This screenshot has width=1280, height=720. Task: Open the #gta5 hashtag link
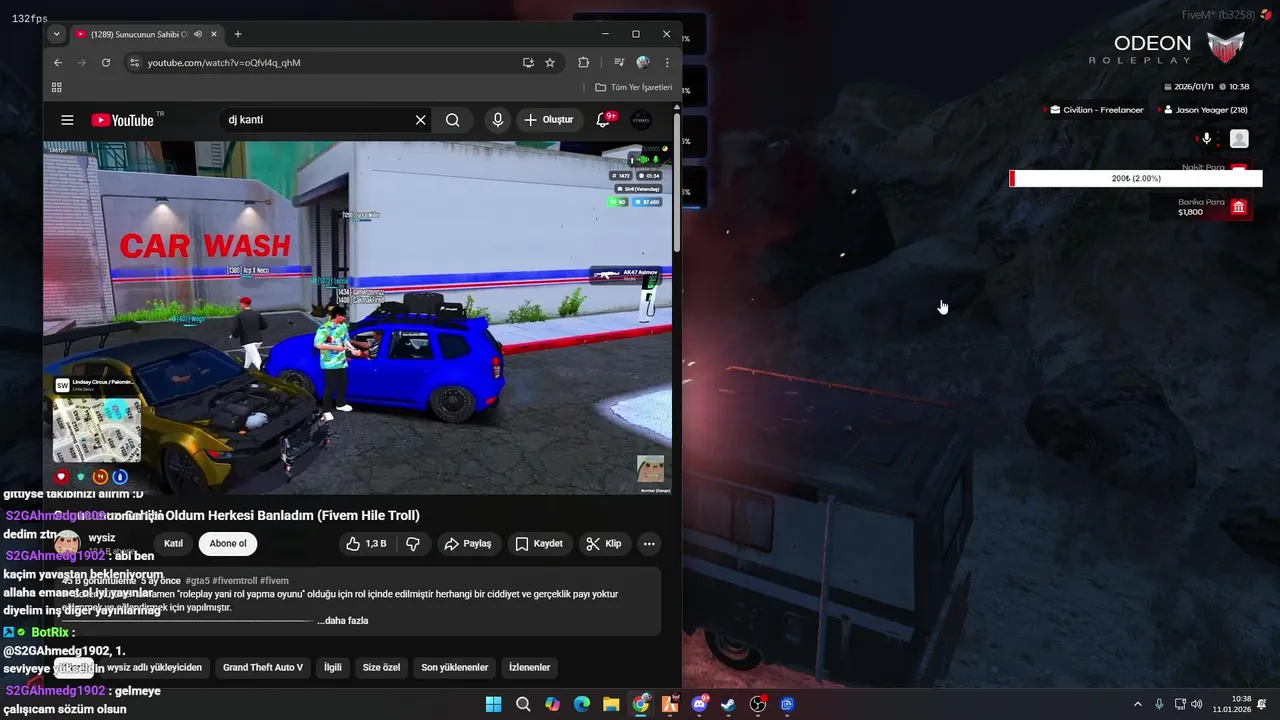[197, 581]
